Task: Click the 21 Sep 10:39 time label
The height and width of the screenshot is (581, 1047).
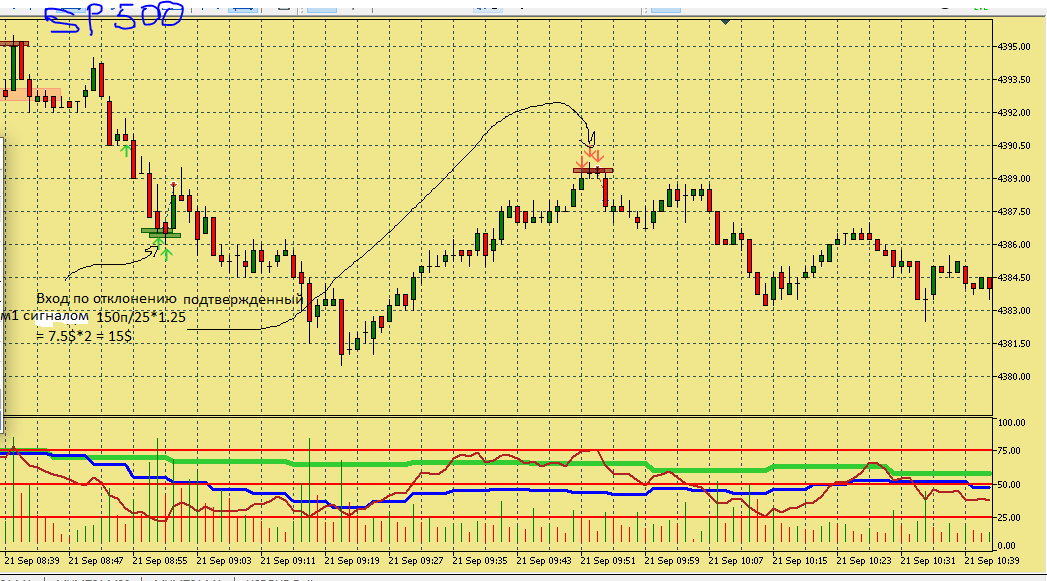Action: point(992,561)
